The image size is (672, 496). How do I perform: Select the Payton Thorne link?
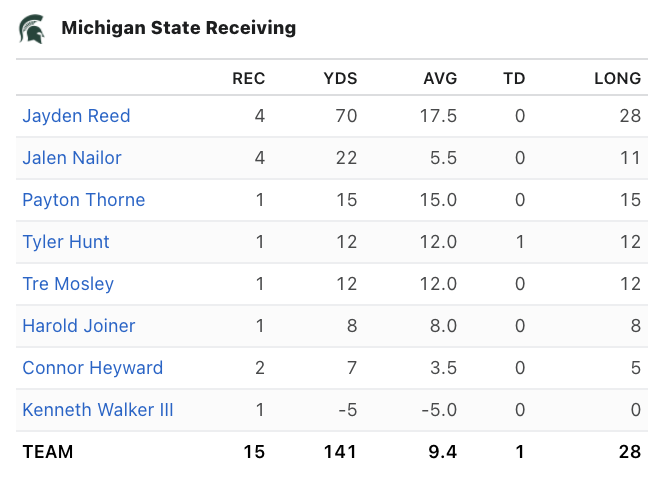click(83, 200)
